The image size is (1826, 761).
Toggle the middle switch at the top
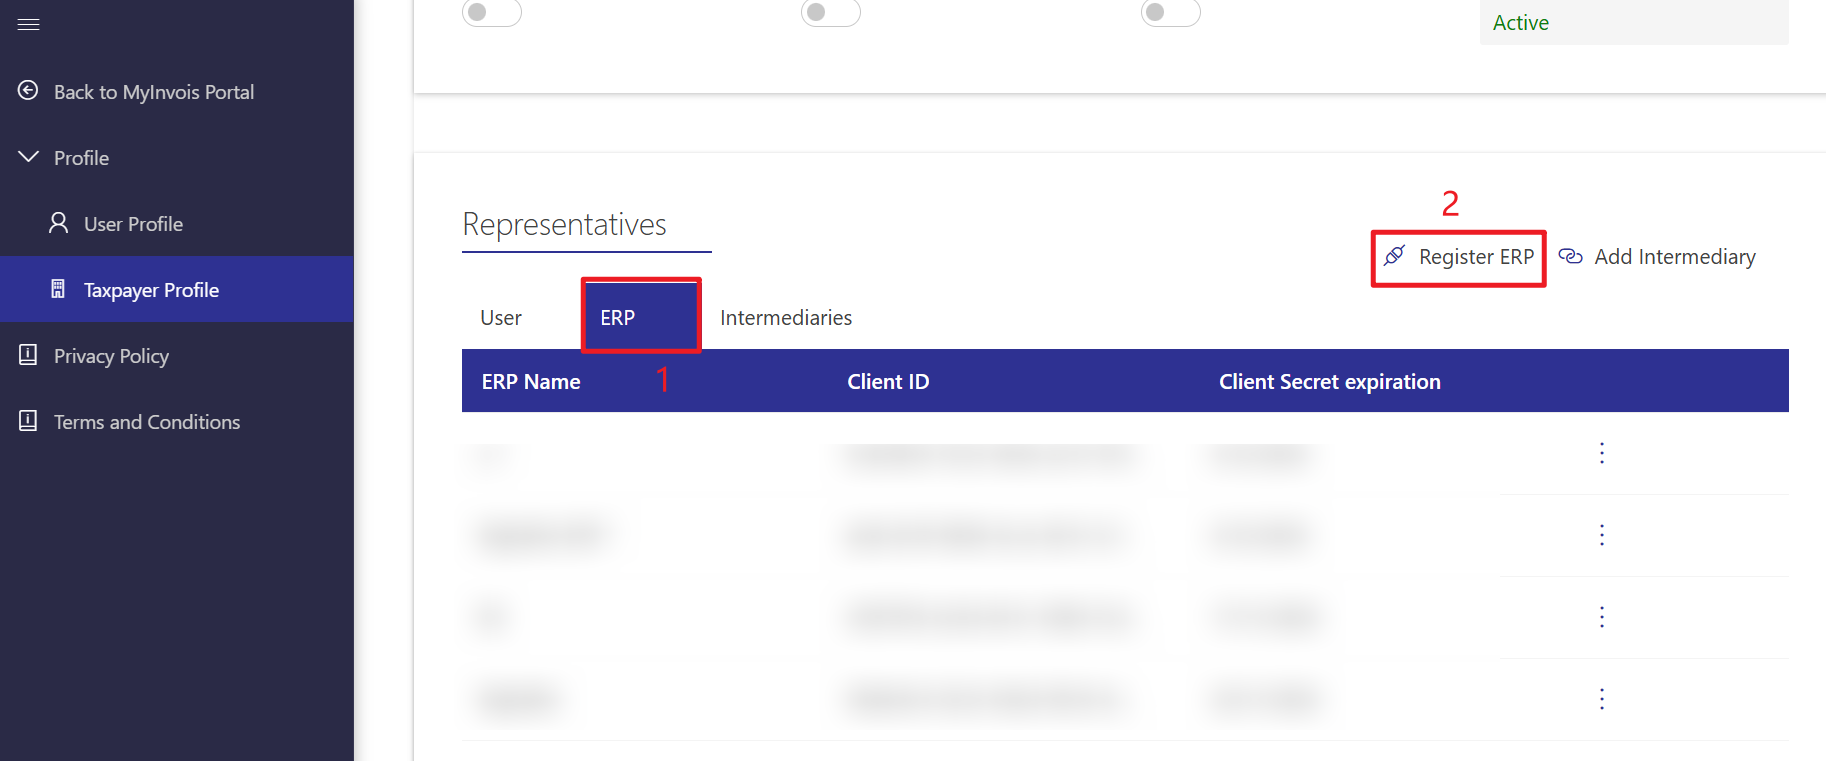tap(830, 12)
